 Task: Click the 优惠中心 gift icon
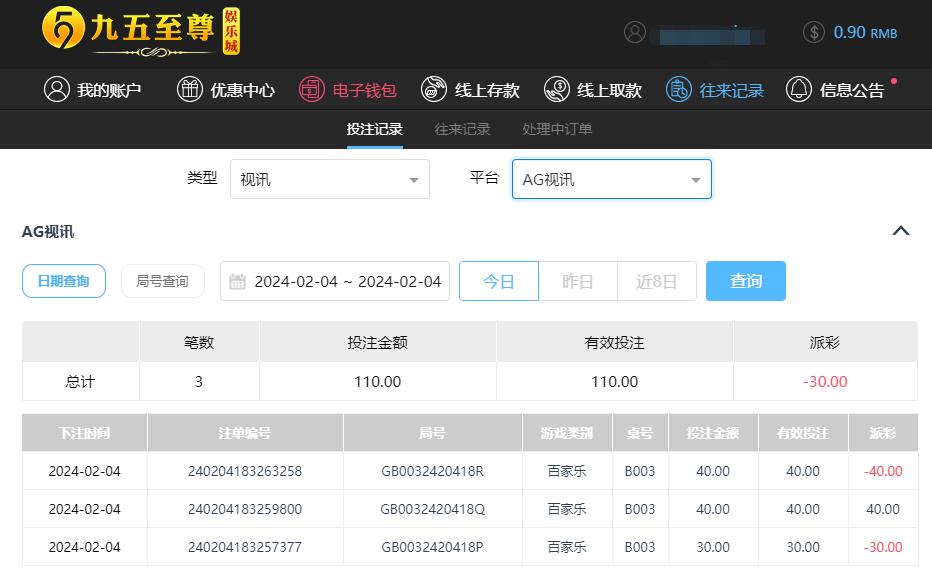(190, 89)
